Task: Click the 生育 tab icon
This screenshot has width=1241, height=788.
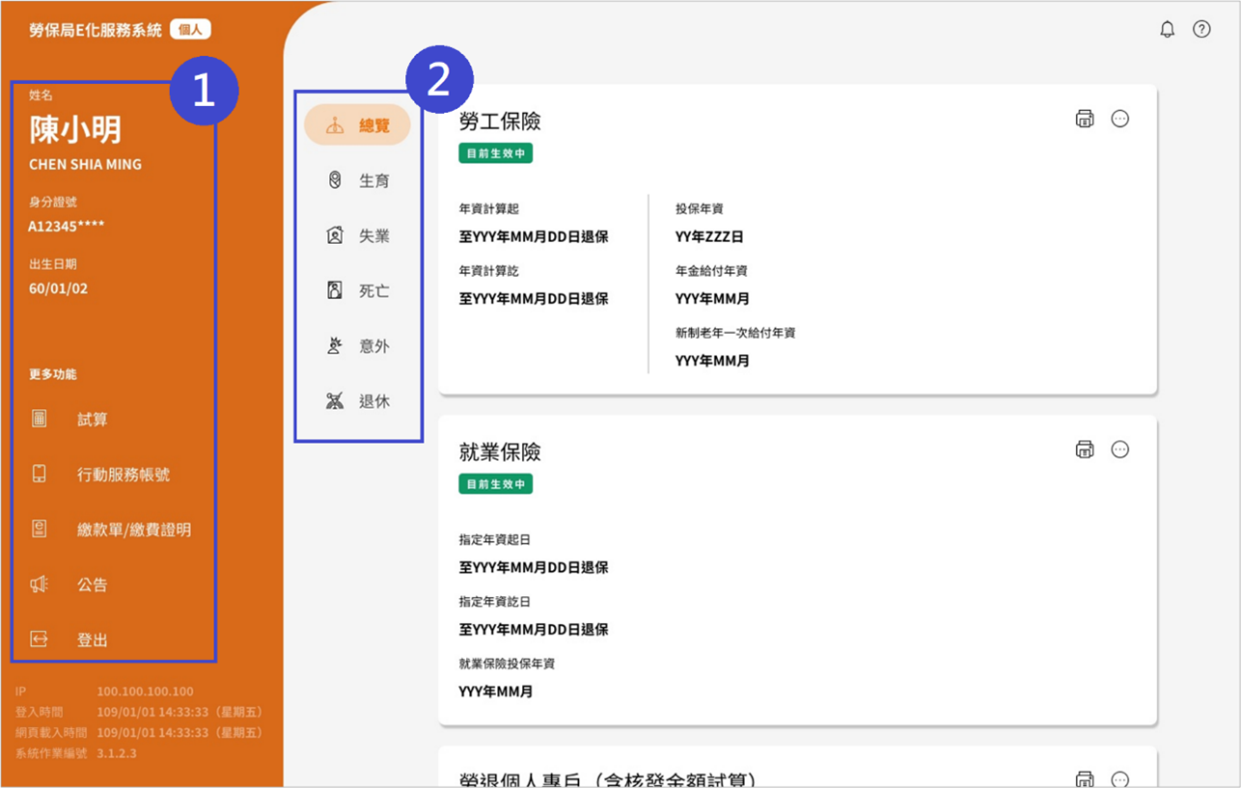Action: coord(335,181)
